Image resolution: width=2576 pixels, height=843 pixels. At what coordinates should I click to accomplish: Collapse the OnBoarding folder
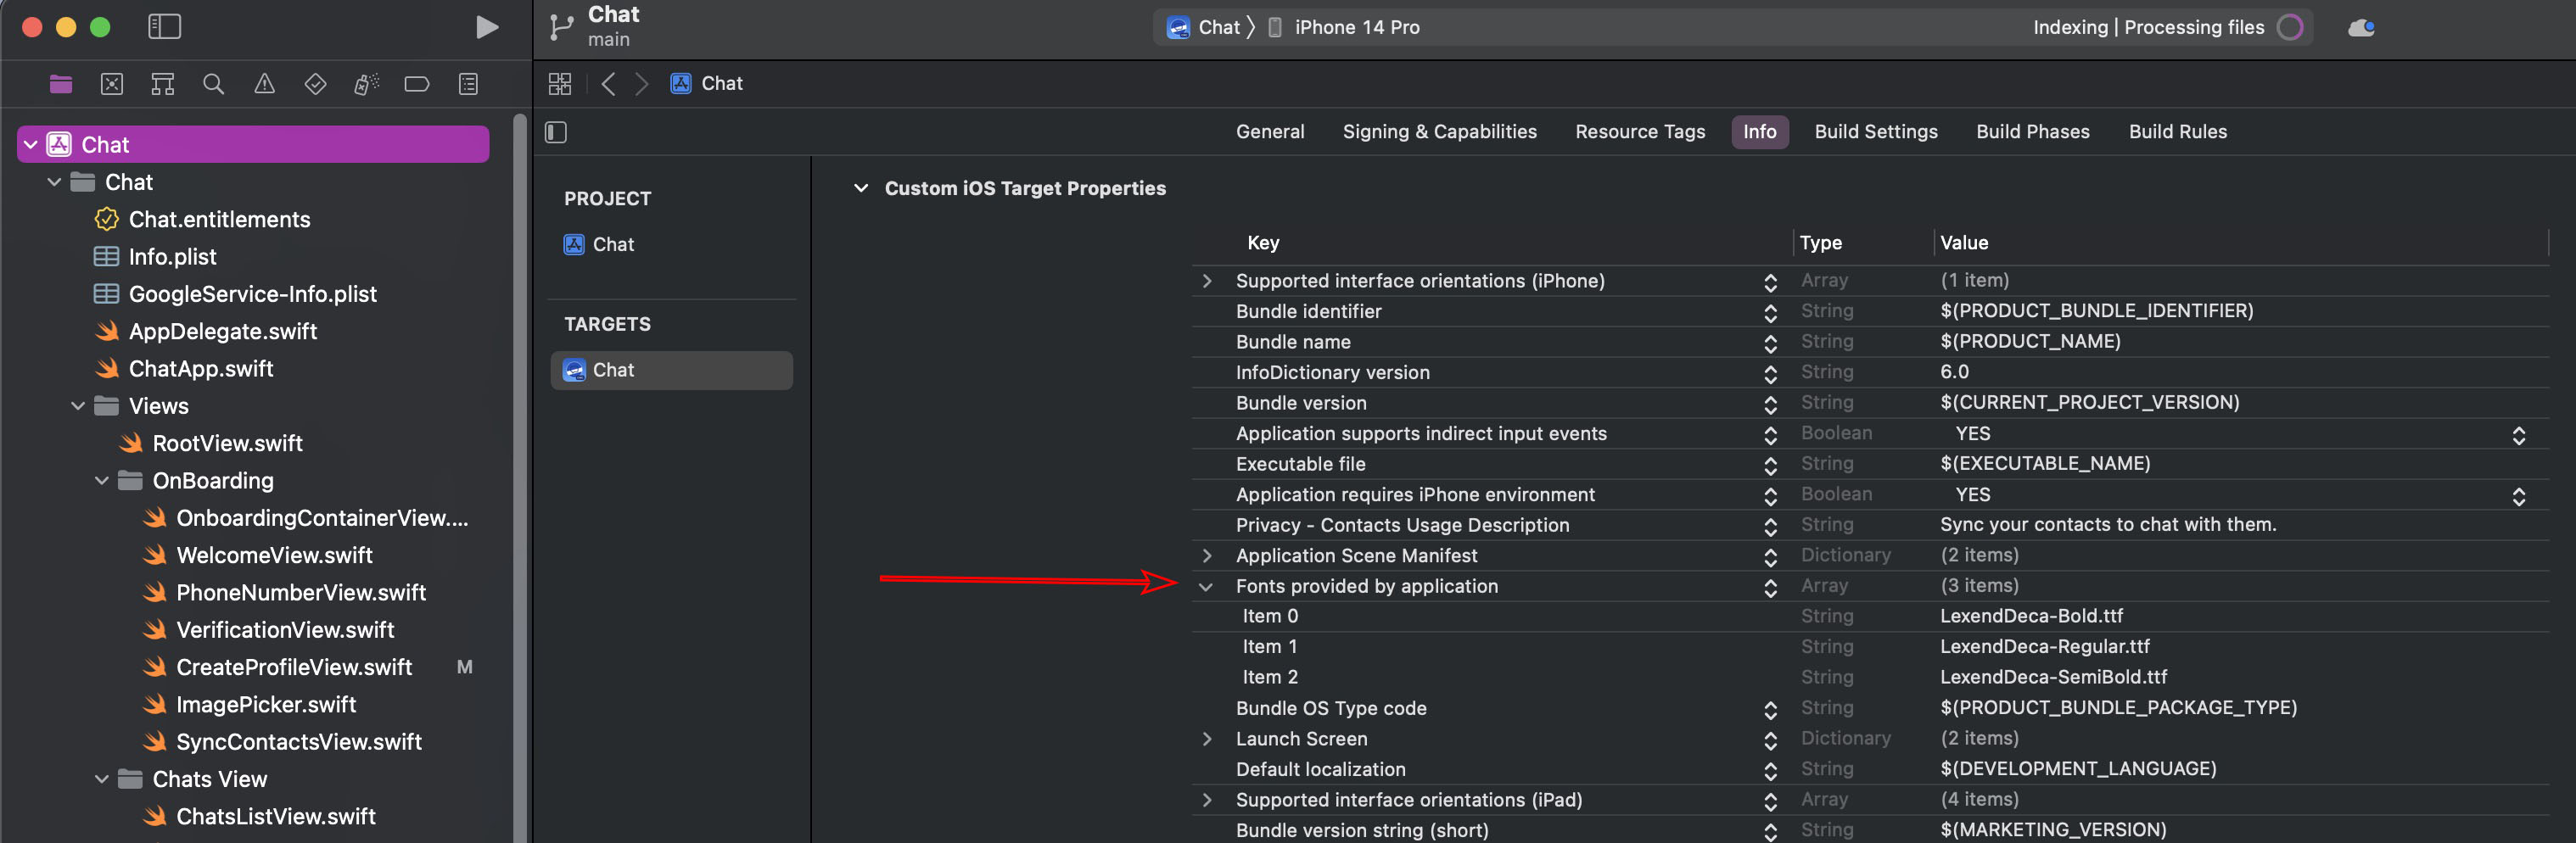click(x=102, y=481)
